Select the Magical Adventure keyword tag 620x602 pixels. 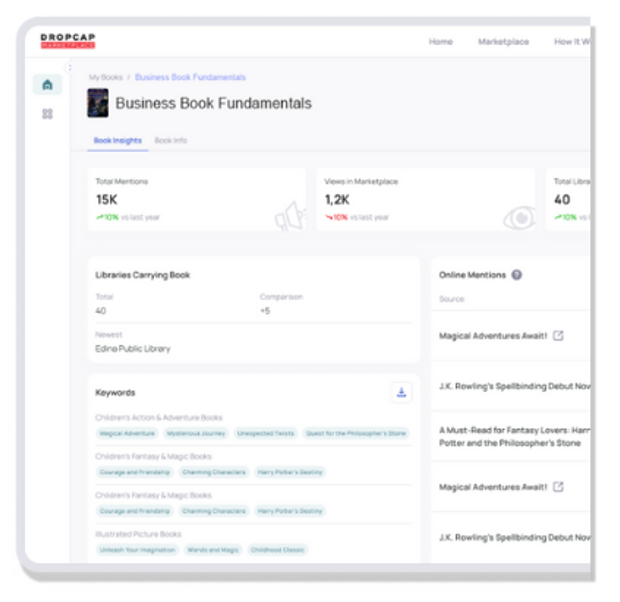127,433
